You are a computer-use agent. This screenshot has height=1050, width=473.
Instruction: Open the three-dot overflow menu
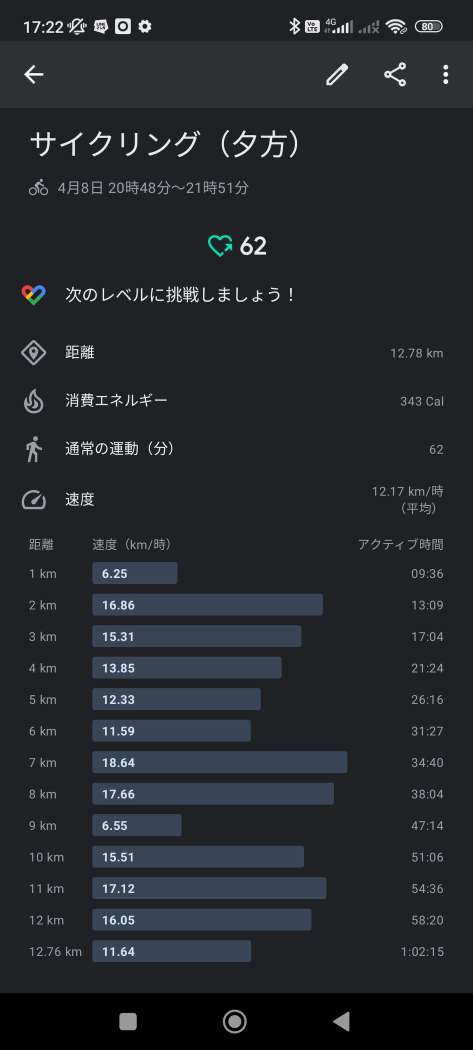pyautogui.click(x=446, y=74)
